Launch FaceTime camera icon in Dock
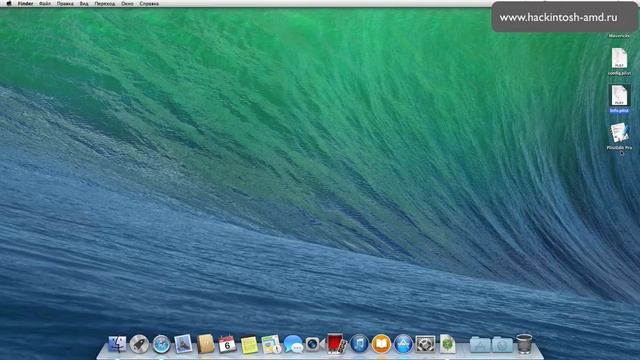The height and width of the screenshot is (360, 640). (x=315, y=344)
